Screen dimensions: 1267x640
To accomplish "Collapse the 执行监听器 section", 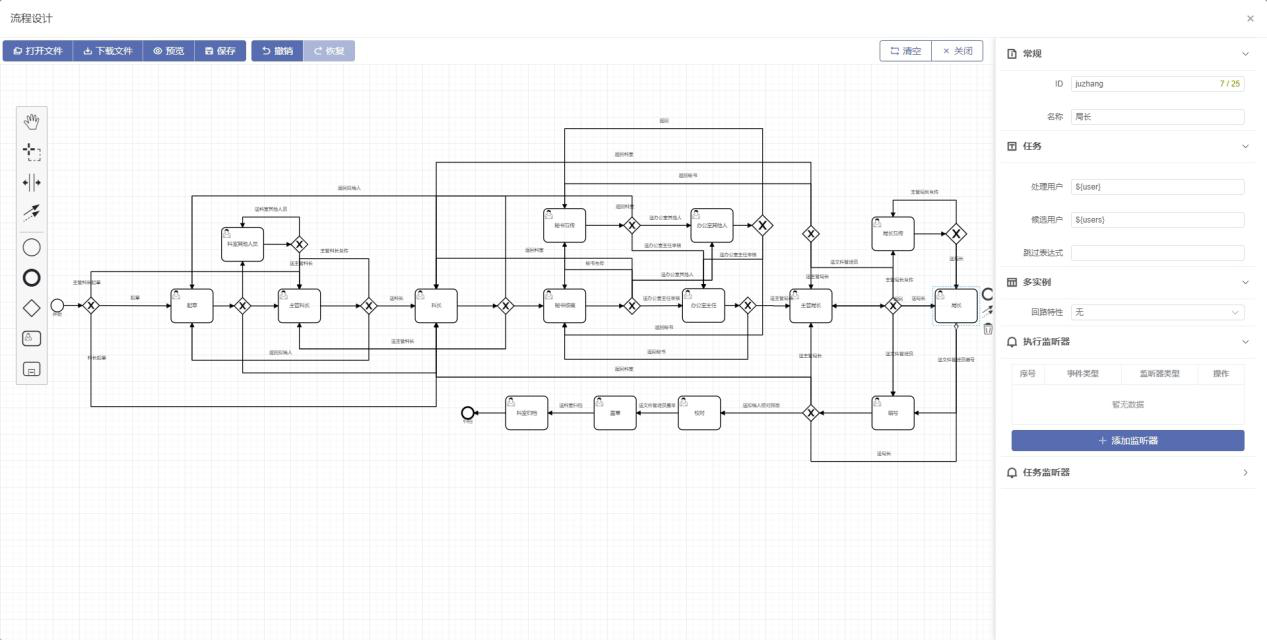I will click(1245, 342).
